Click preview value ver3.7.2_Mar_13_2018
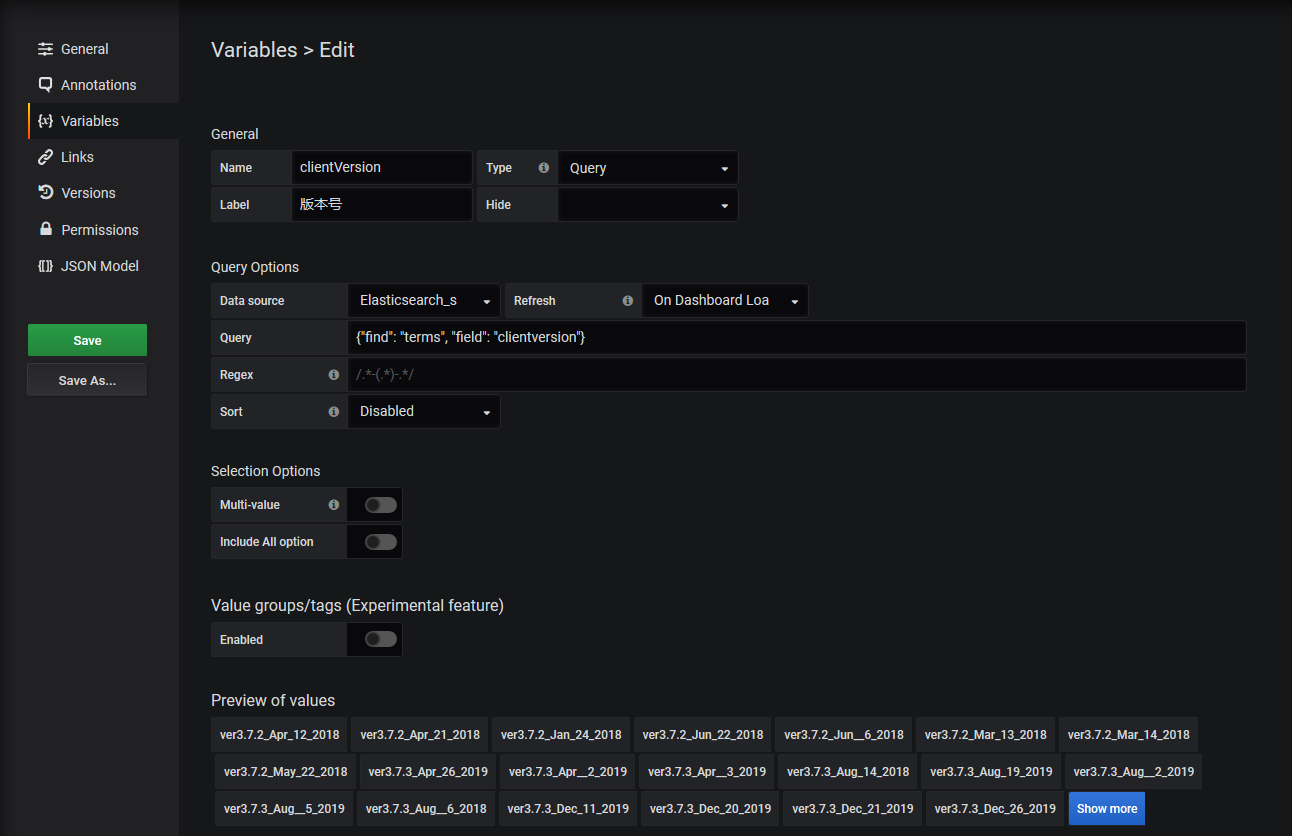Screen dimensions: 1292x836 pos(986,734)
